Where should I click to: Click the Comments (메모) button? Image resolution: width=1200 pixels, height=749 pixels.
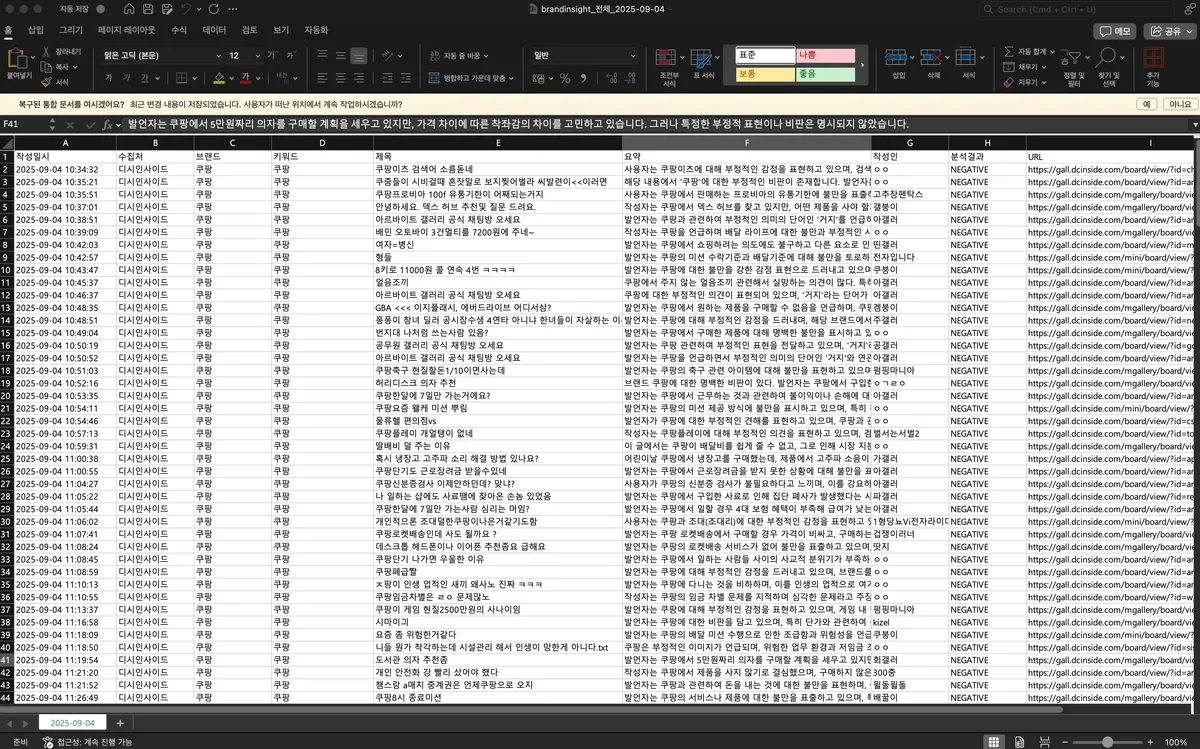(1115, 31)
